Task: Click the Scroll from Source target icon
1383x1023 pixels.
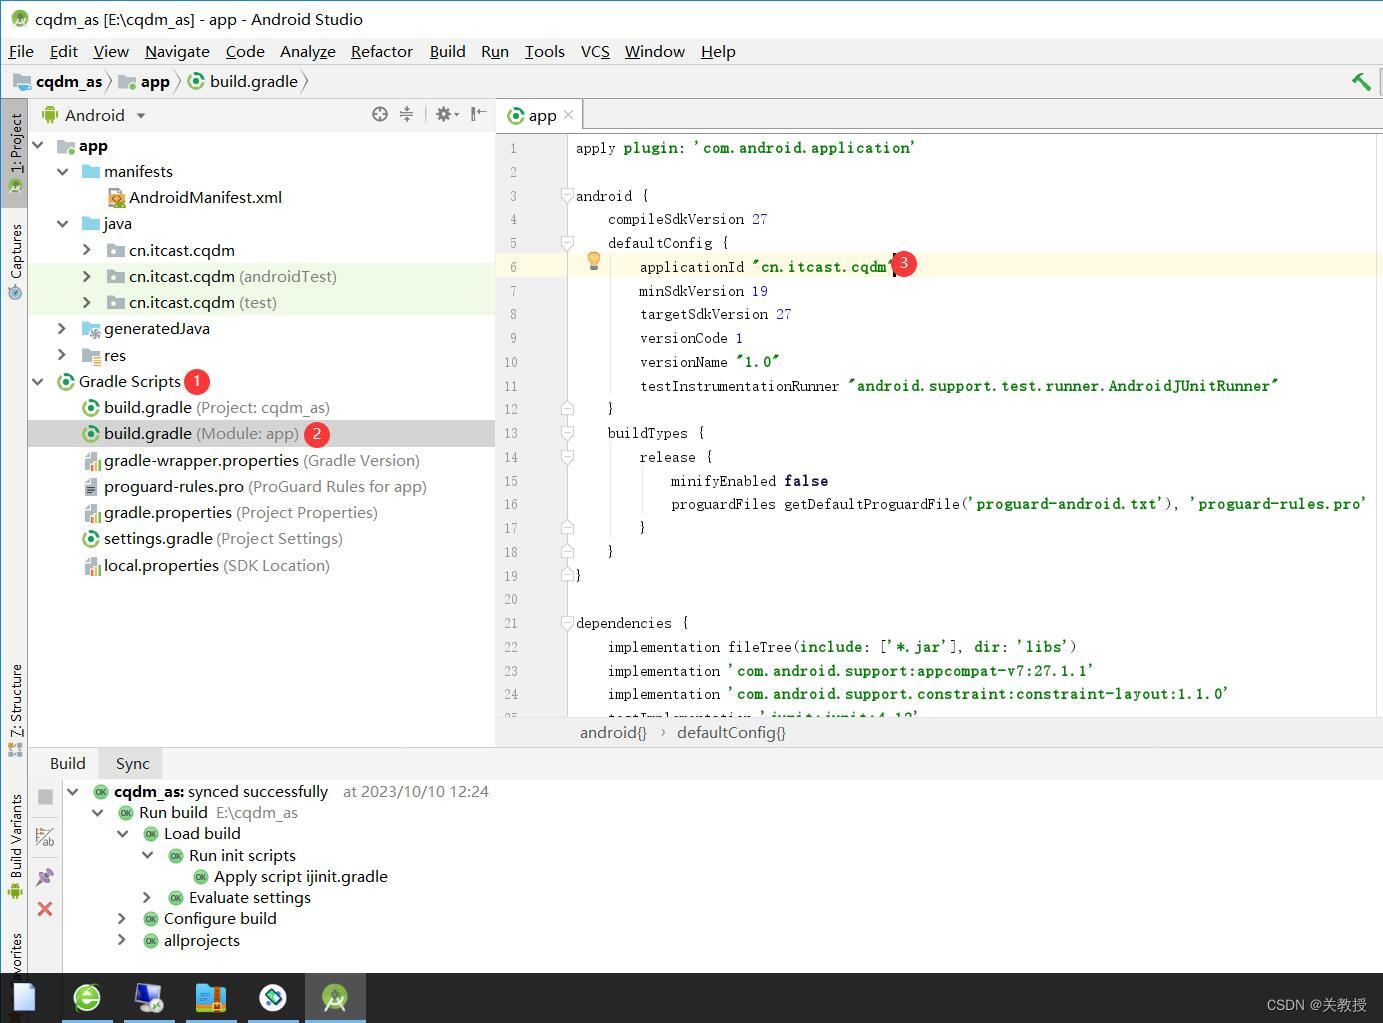Action: (379, 114)
